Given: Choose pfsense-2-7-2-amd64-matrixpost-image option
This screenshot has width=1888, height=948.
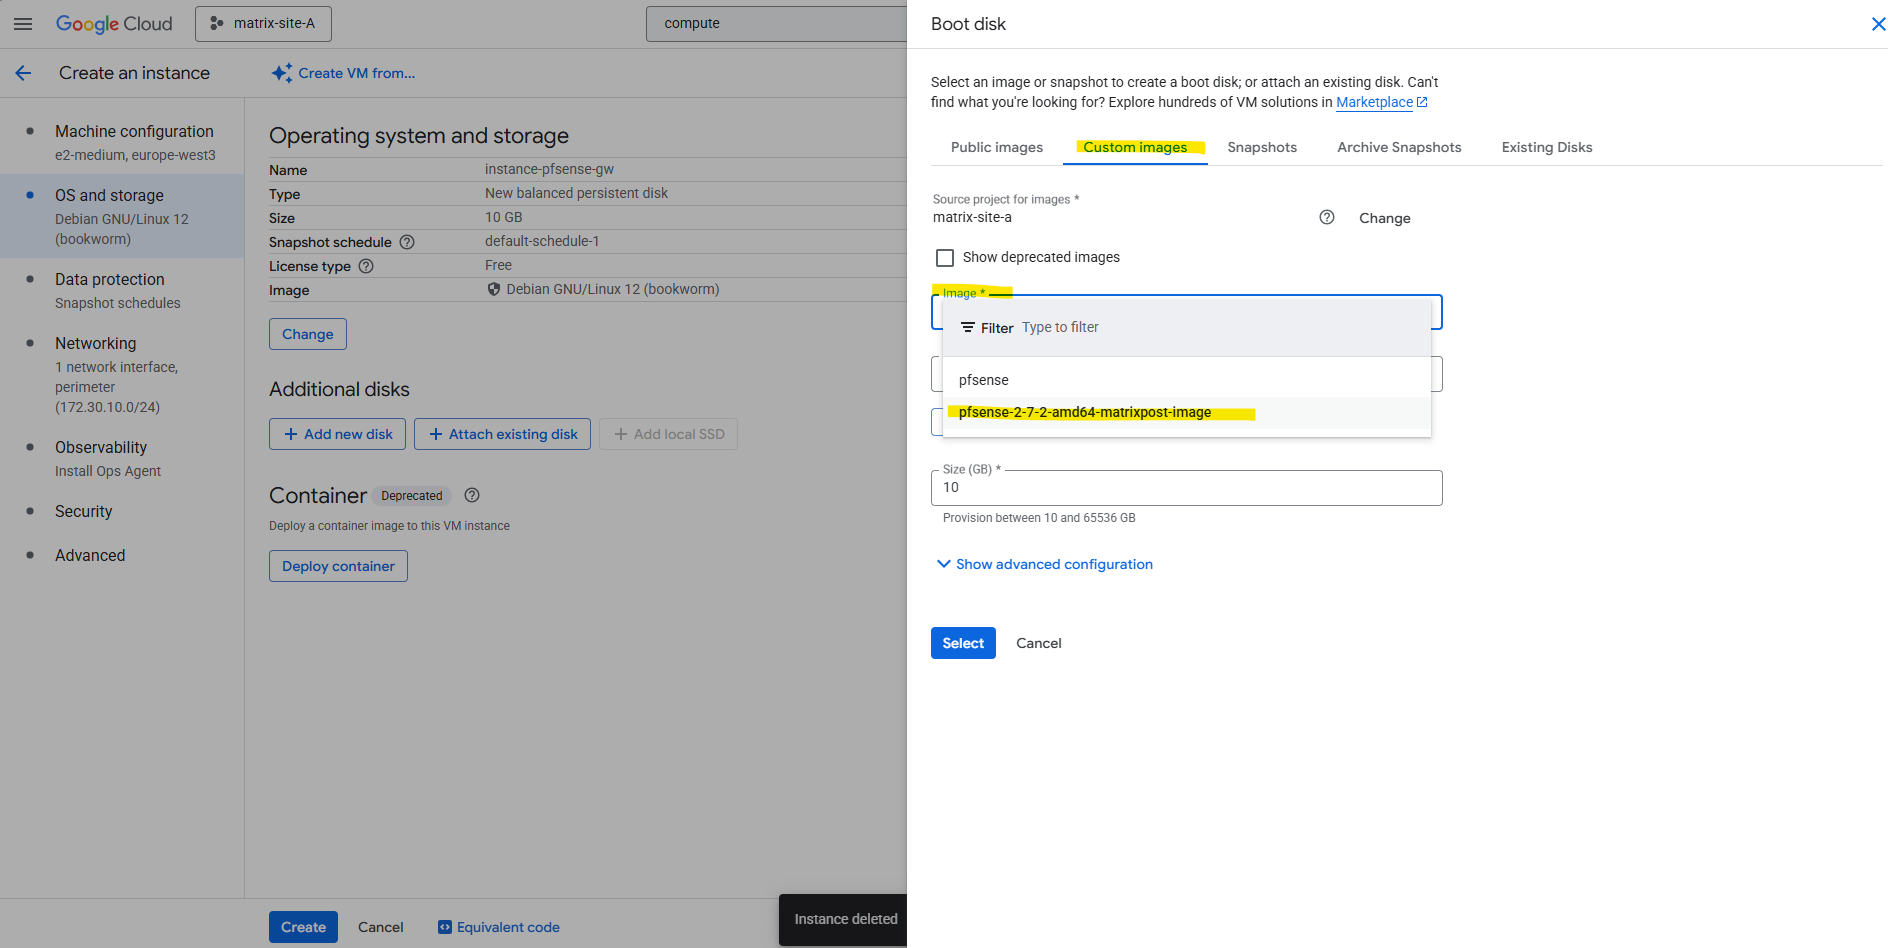Looking at the screenshot, I should click(x=1085, y=412).
